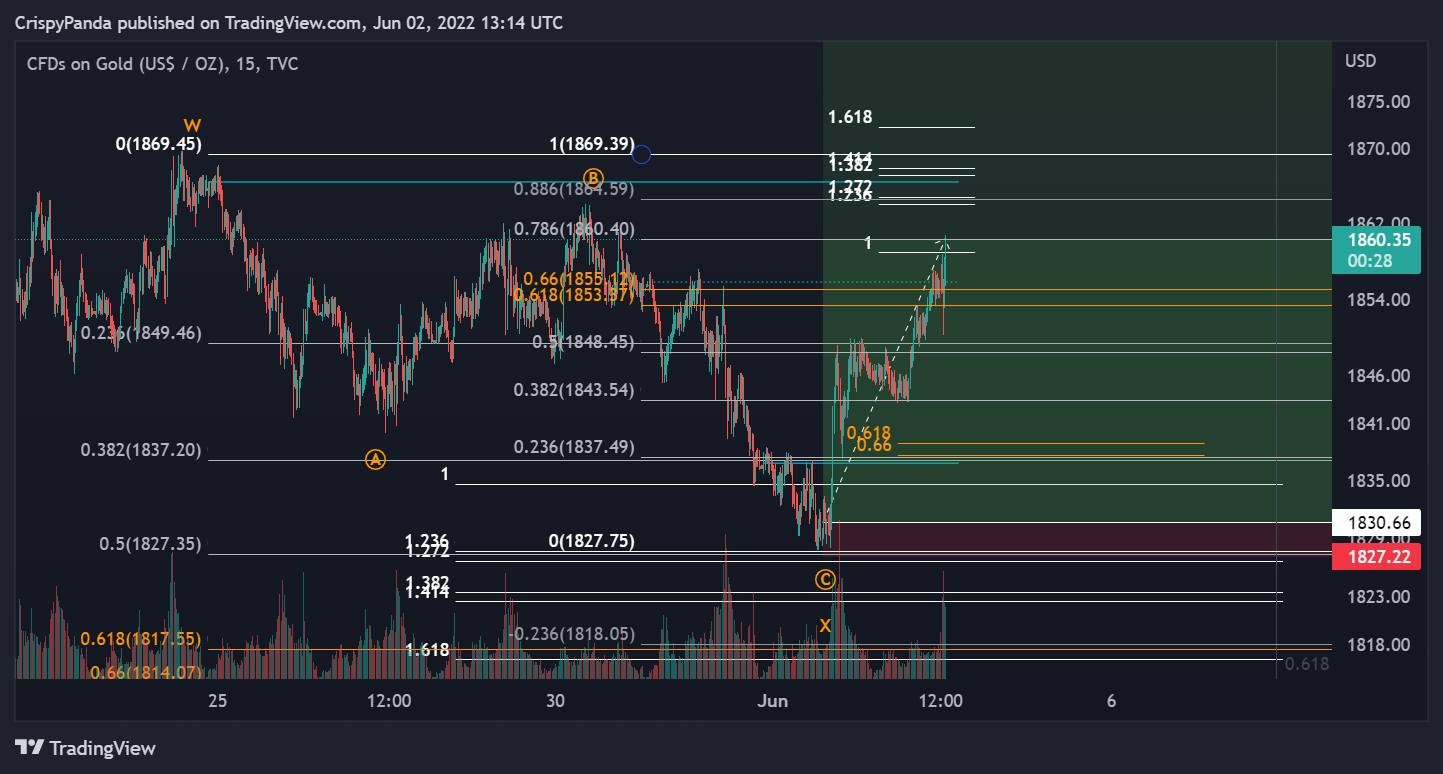Screen dimensions: 1443x774
Task: Select the 0.5(1848.45) Fibonacci label
Action: [x=584, y=342]
